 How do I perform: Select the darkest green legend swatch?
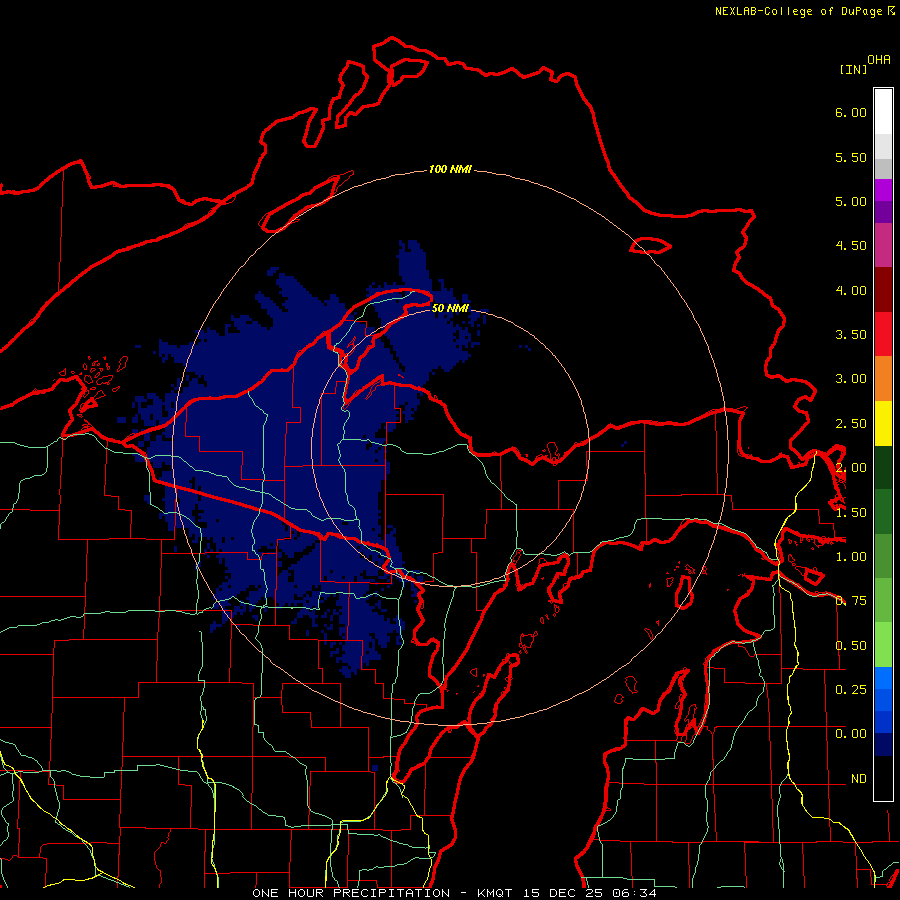coord(883,467)
